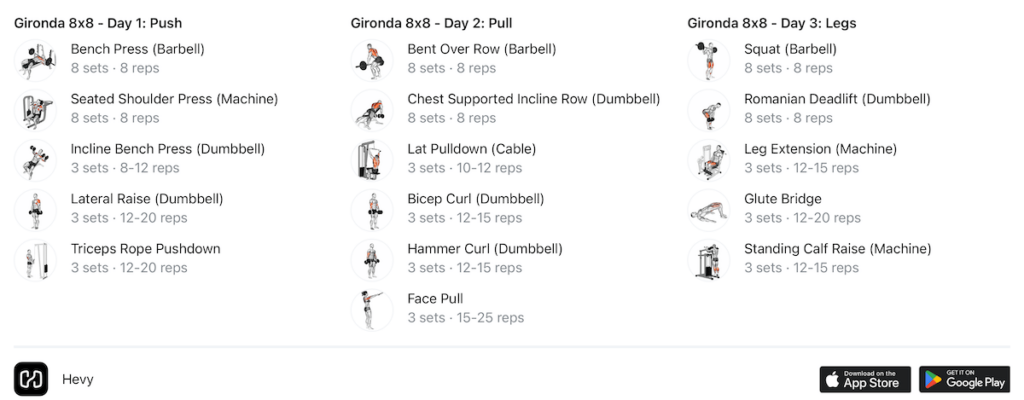This screenshot has width=1024, height=400.
Task: Open the Day 2: Pull routine title
Action: [432, 24]
